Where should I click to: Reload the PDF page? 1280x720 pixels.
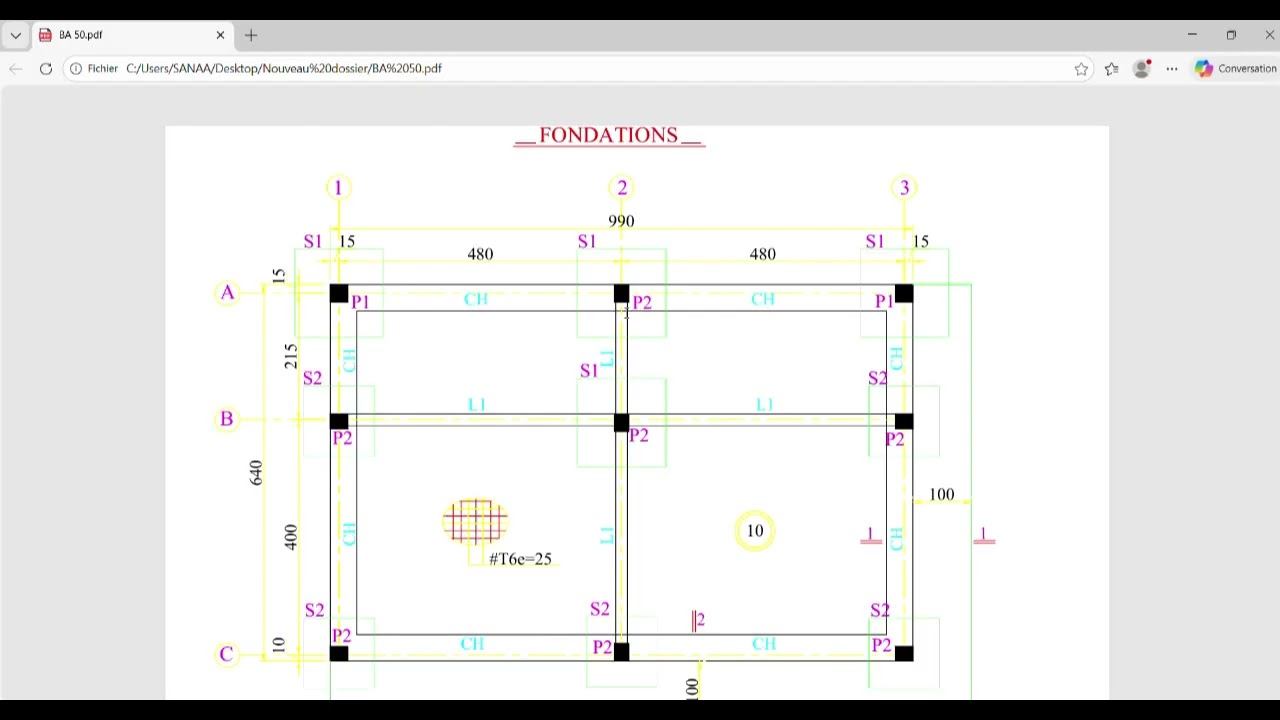46,68
